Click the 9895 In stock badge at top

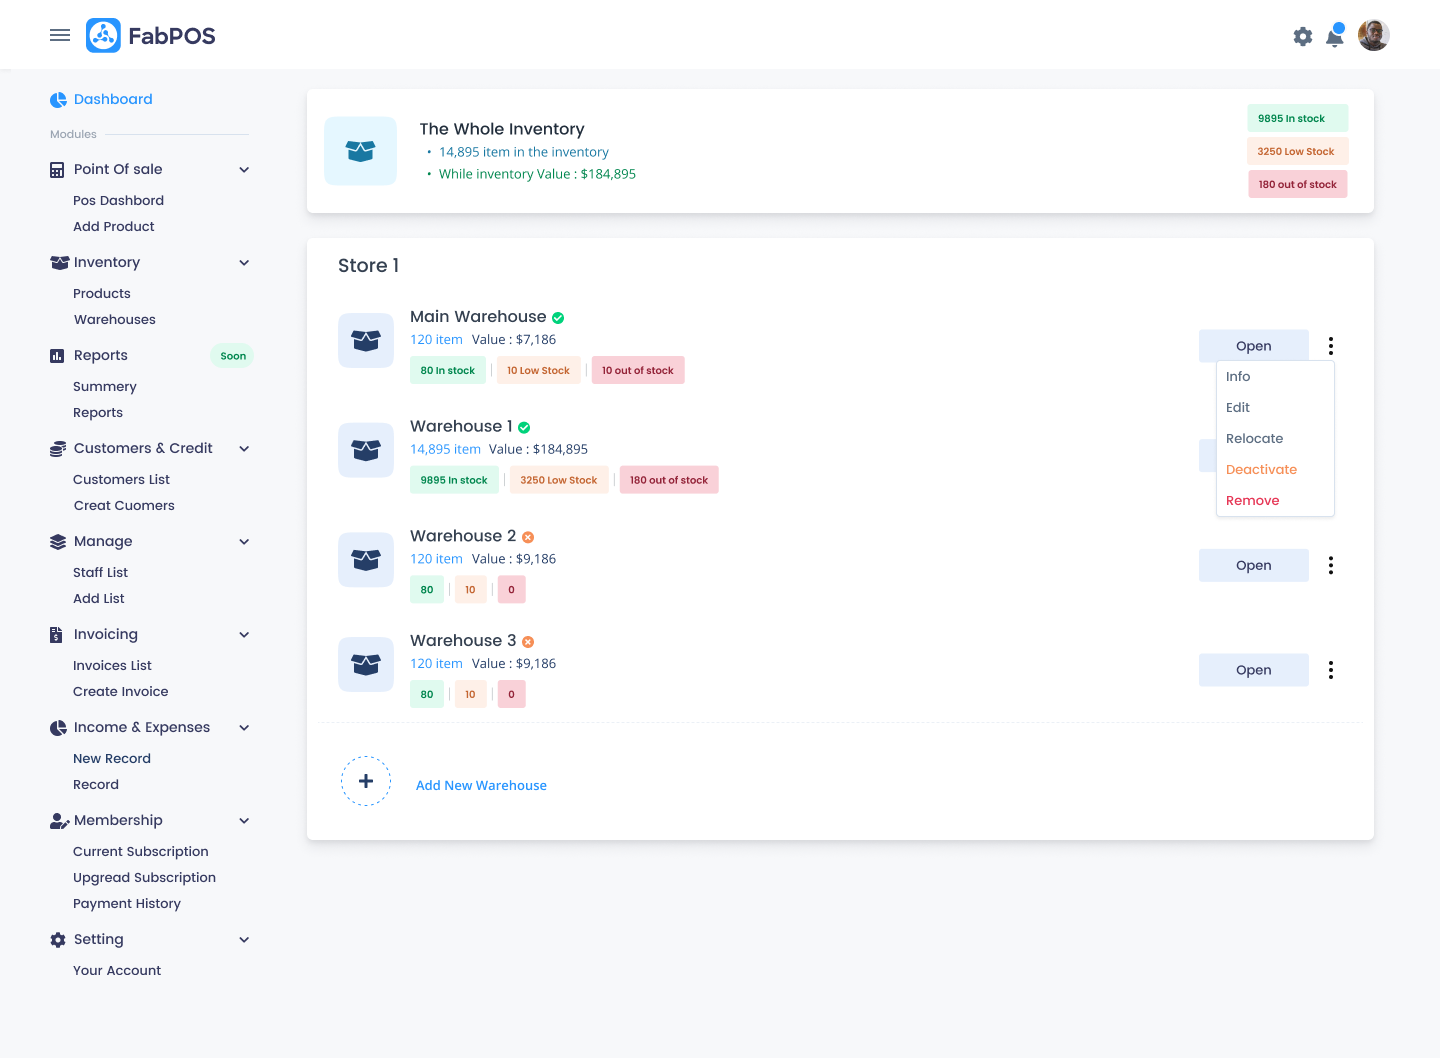click(x=1298, y=118)
